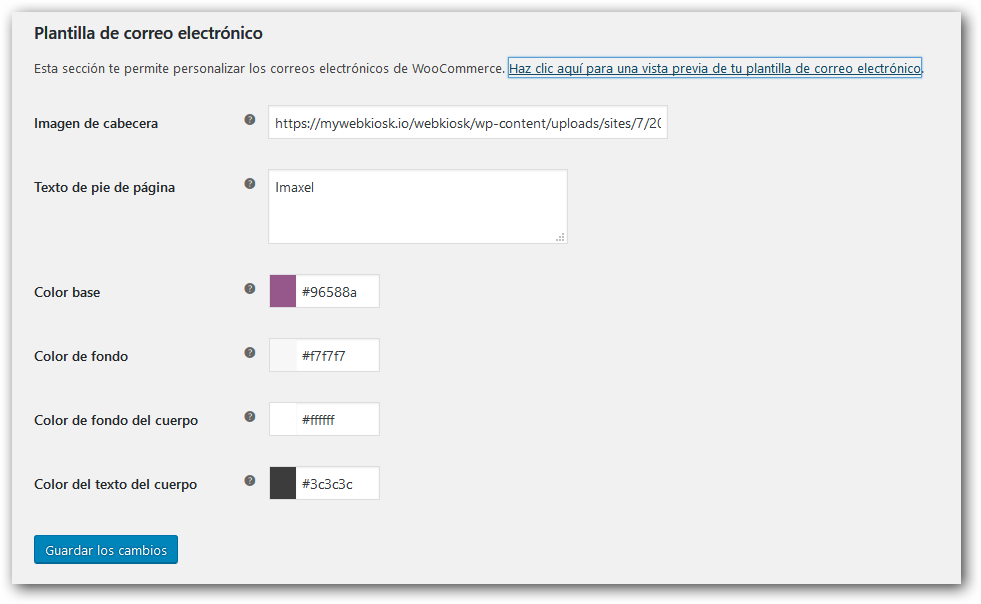Click help icon for Color de fondo
The width and height of the screenshot is (981, 604).
pos(250,352)
